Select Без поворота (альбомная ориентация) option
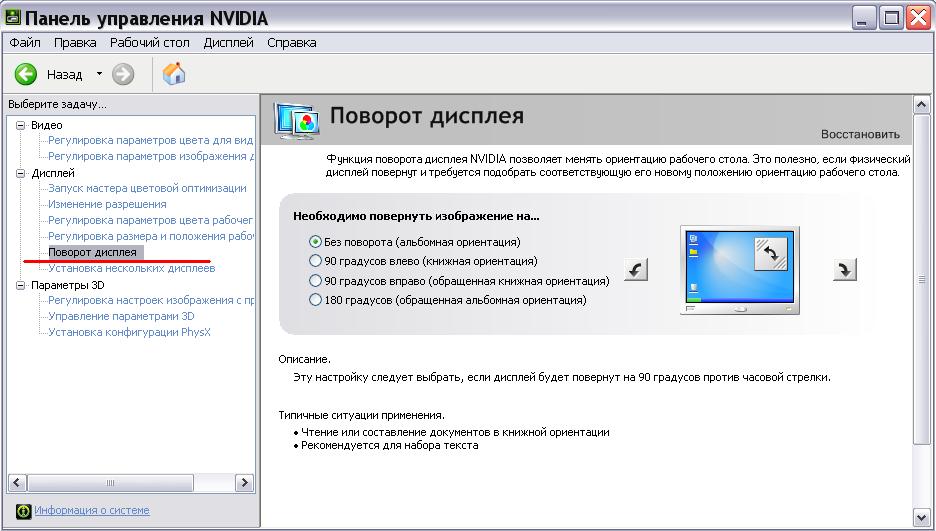The width and height of the screenshot is (936, 531). (x=414, y=242)
